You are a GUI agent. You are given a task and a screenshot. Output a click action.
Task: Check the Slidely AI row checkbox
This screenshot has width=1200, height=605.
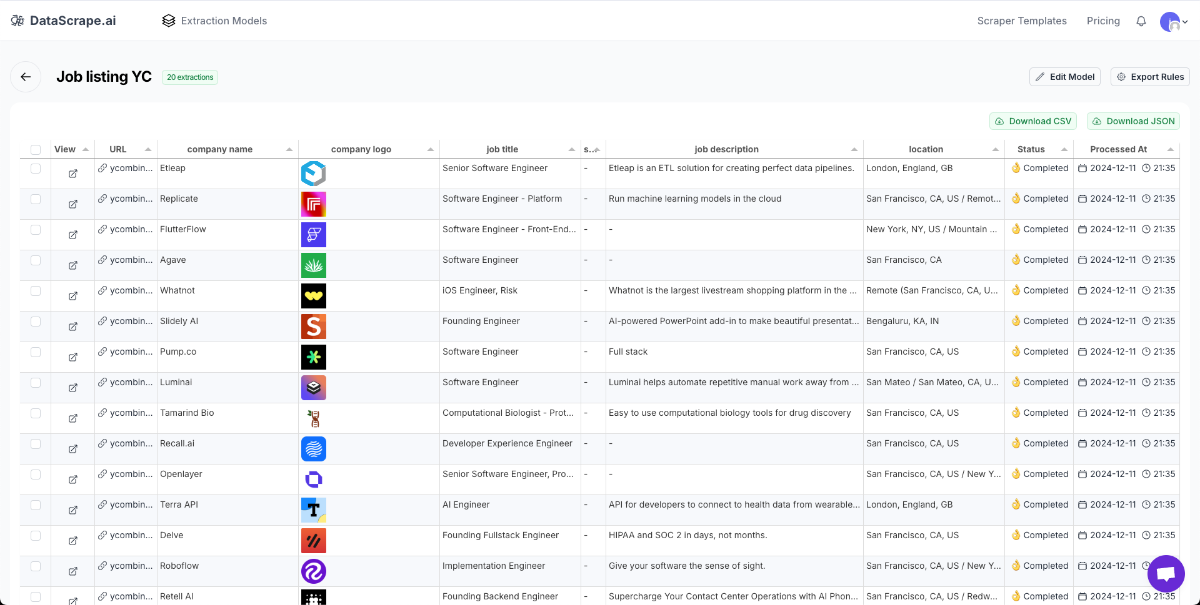[36, 321]
